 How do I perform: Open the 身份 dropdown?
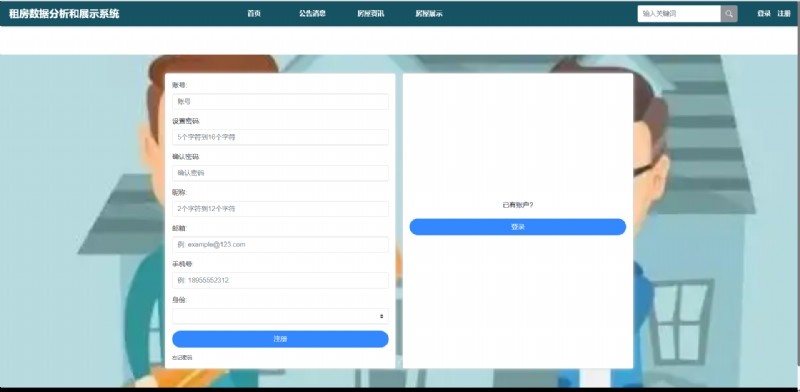click(x=280, y=316)
